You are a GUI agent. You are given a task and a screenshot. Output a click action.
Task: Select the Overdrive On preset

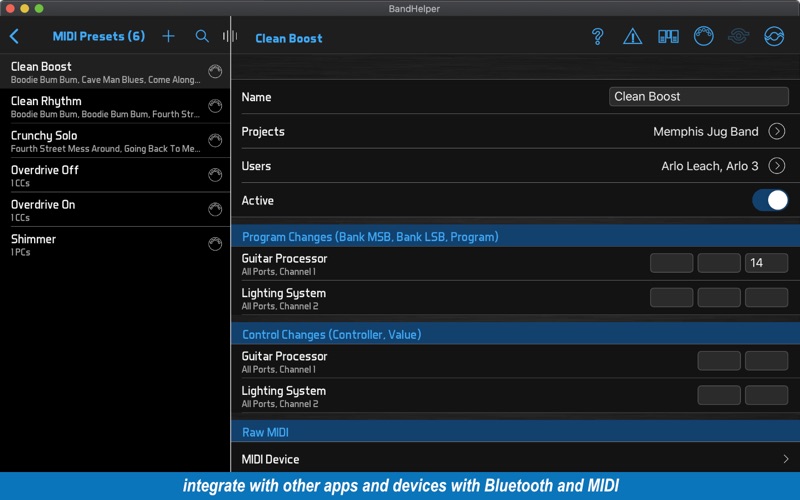(115, 210)
